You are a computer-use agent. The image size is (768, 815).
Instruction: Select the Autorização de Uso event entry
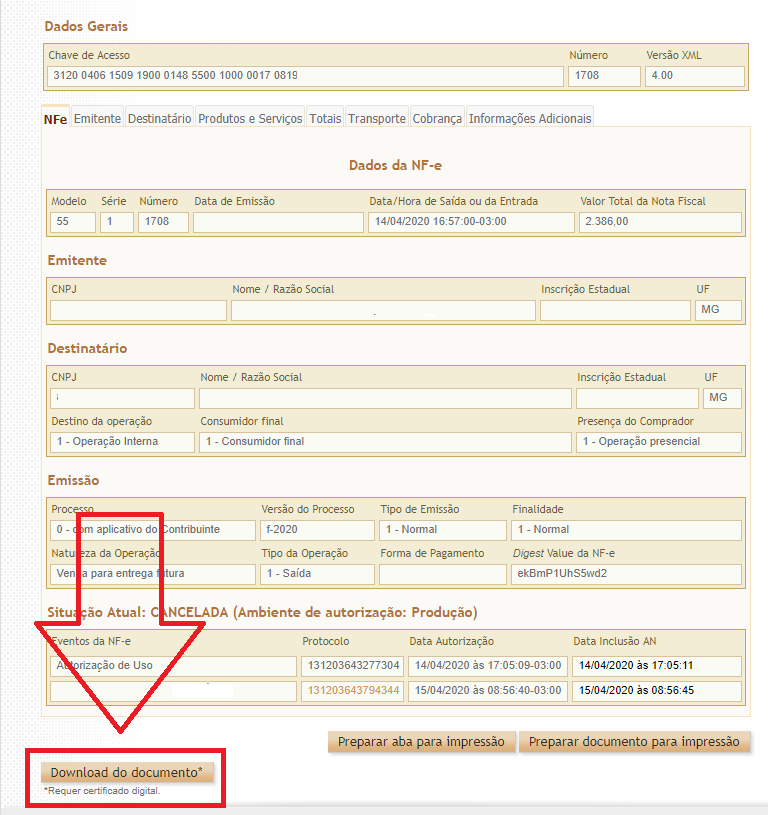pyautogui.click(x=172, y=666)
